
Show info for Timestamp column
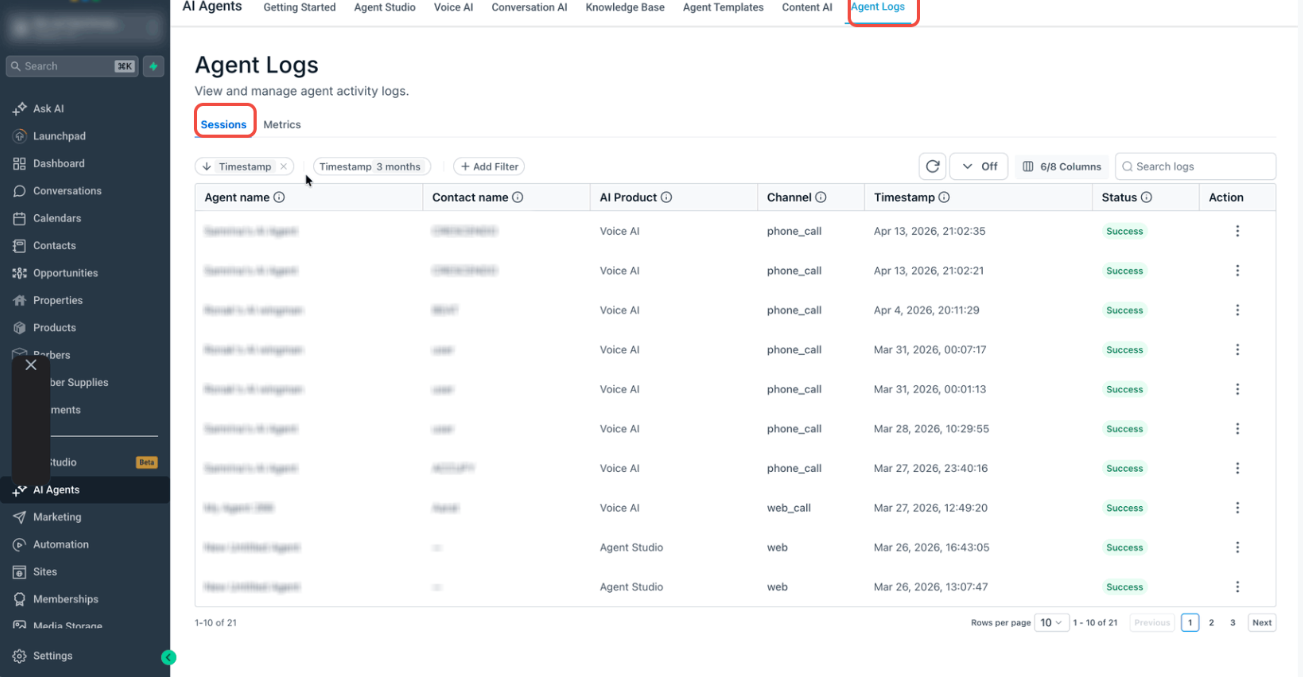944,198
